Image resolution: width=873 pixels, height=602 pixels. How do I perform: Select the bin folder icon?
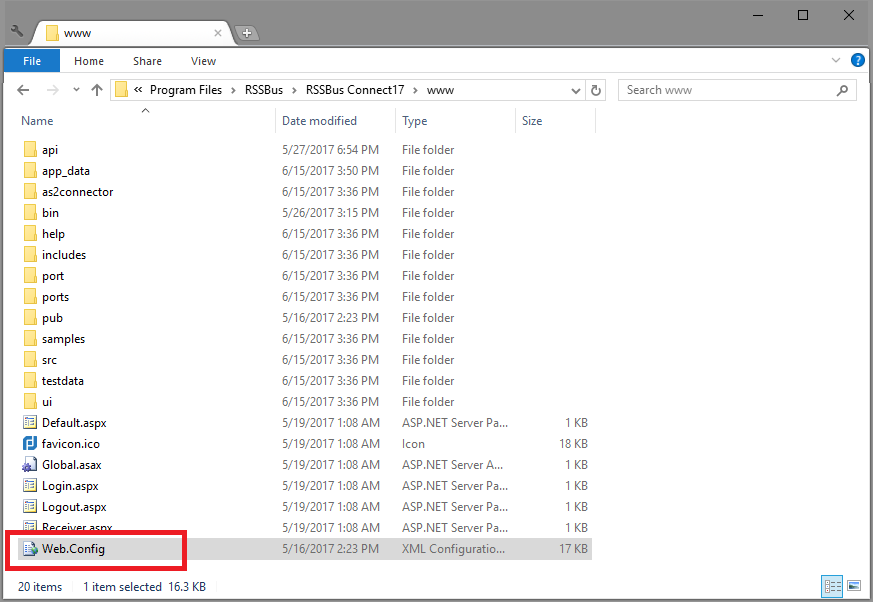click(30, 213)
